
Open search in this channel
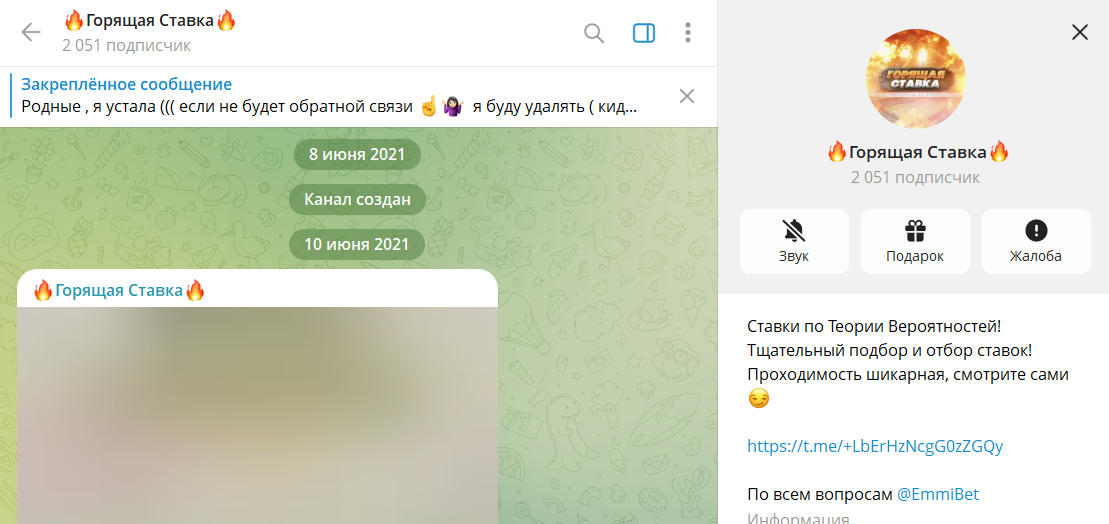594,33
